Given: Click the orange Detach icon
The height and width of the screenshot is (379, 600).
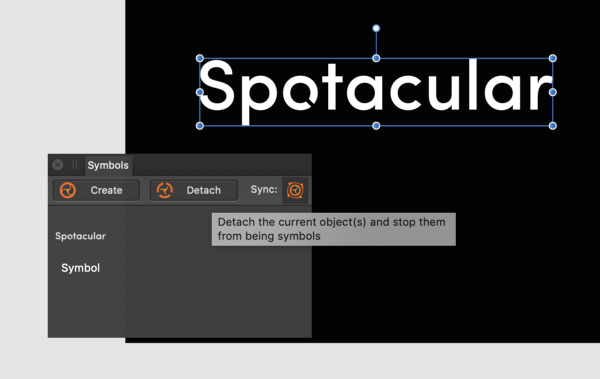Looking at the screenshot, I should pos(165,190).
